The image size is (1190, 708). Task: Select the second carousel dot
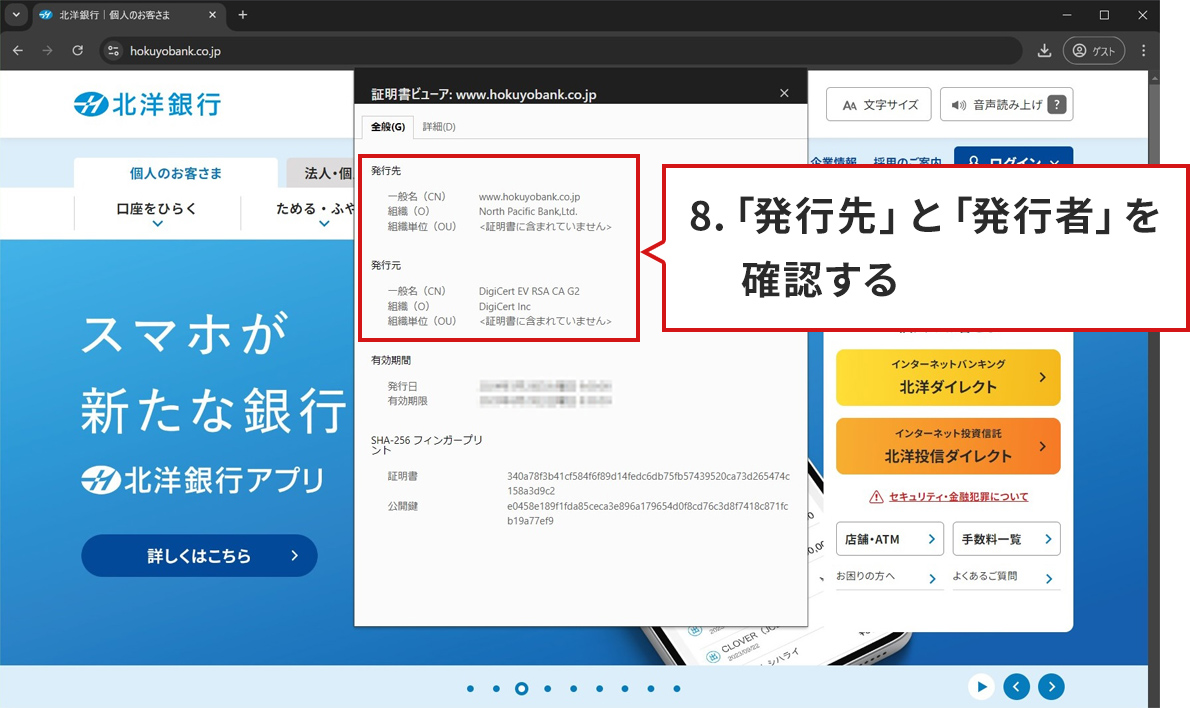click(x=496, y=689)
